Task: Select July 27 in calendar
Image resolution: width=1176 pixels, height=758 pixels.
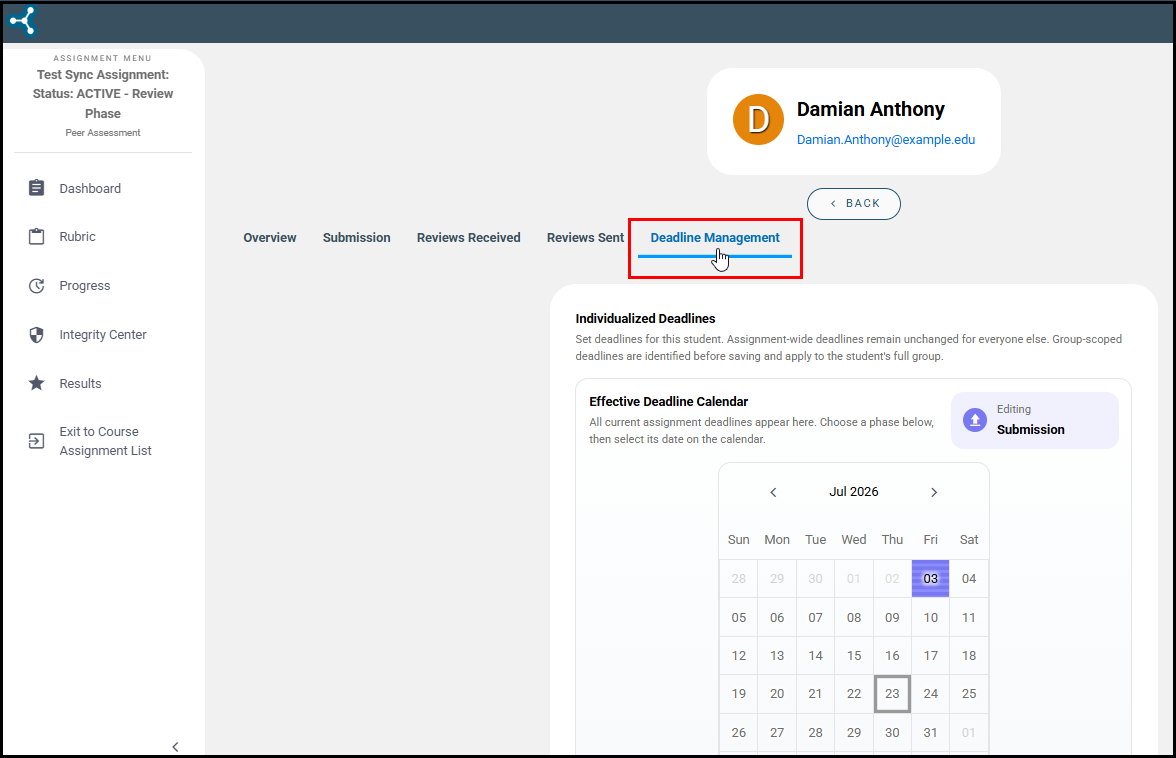Action: [x=777, y=733]
